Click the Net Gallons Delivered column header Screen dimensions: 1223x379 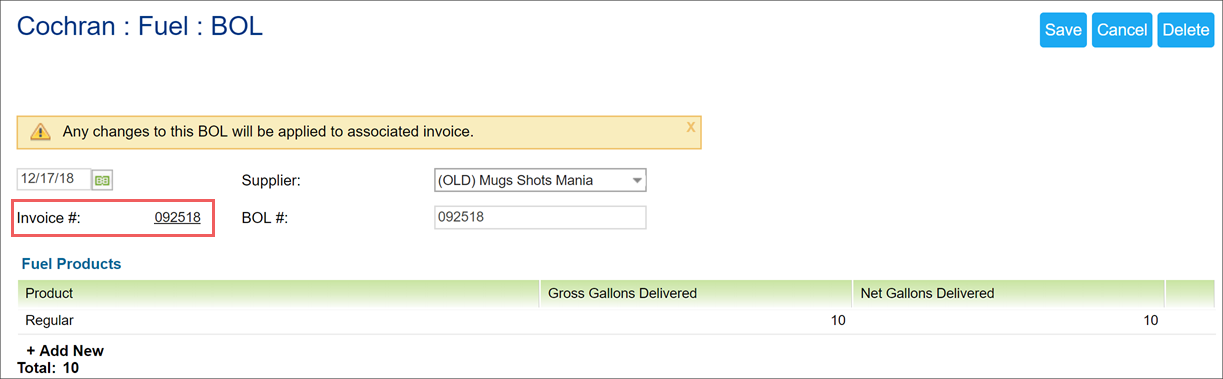(x=927, y=293)
